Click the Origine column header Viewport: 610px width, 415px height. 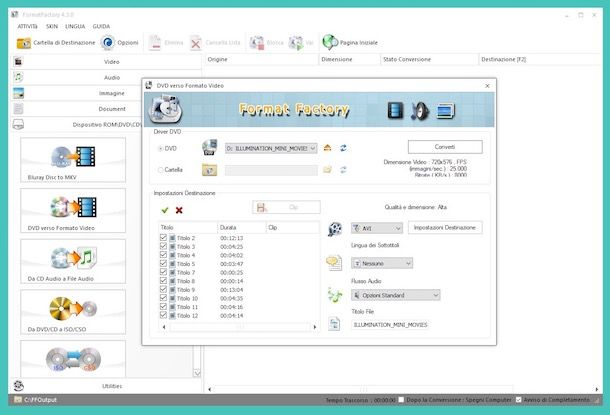tap(262, 60)
